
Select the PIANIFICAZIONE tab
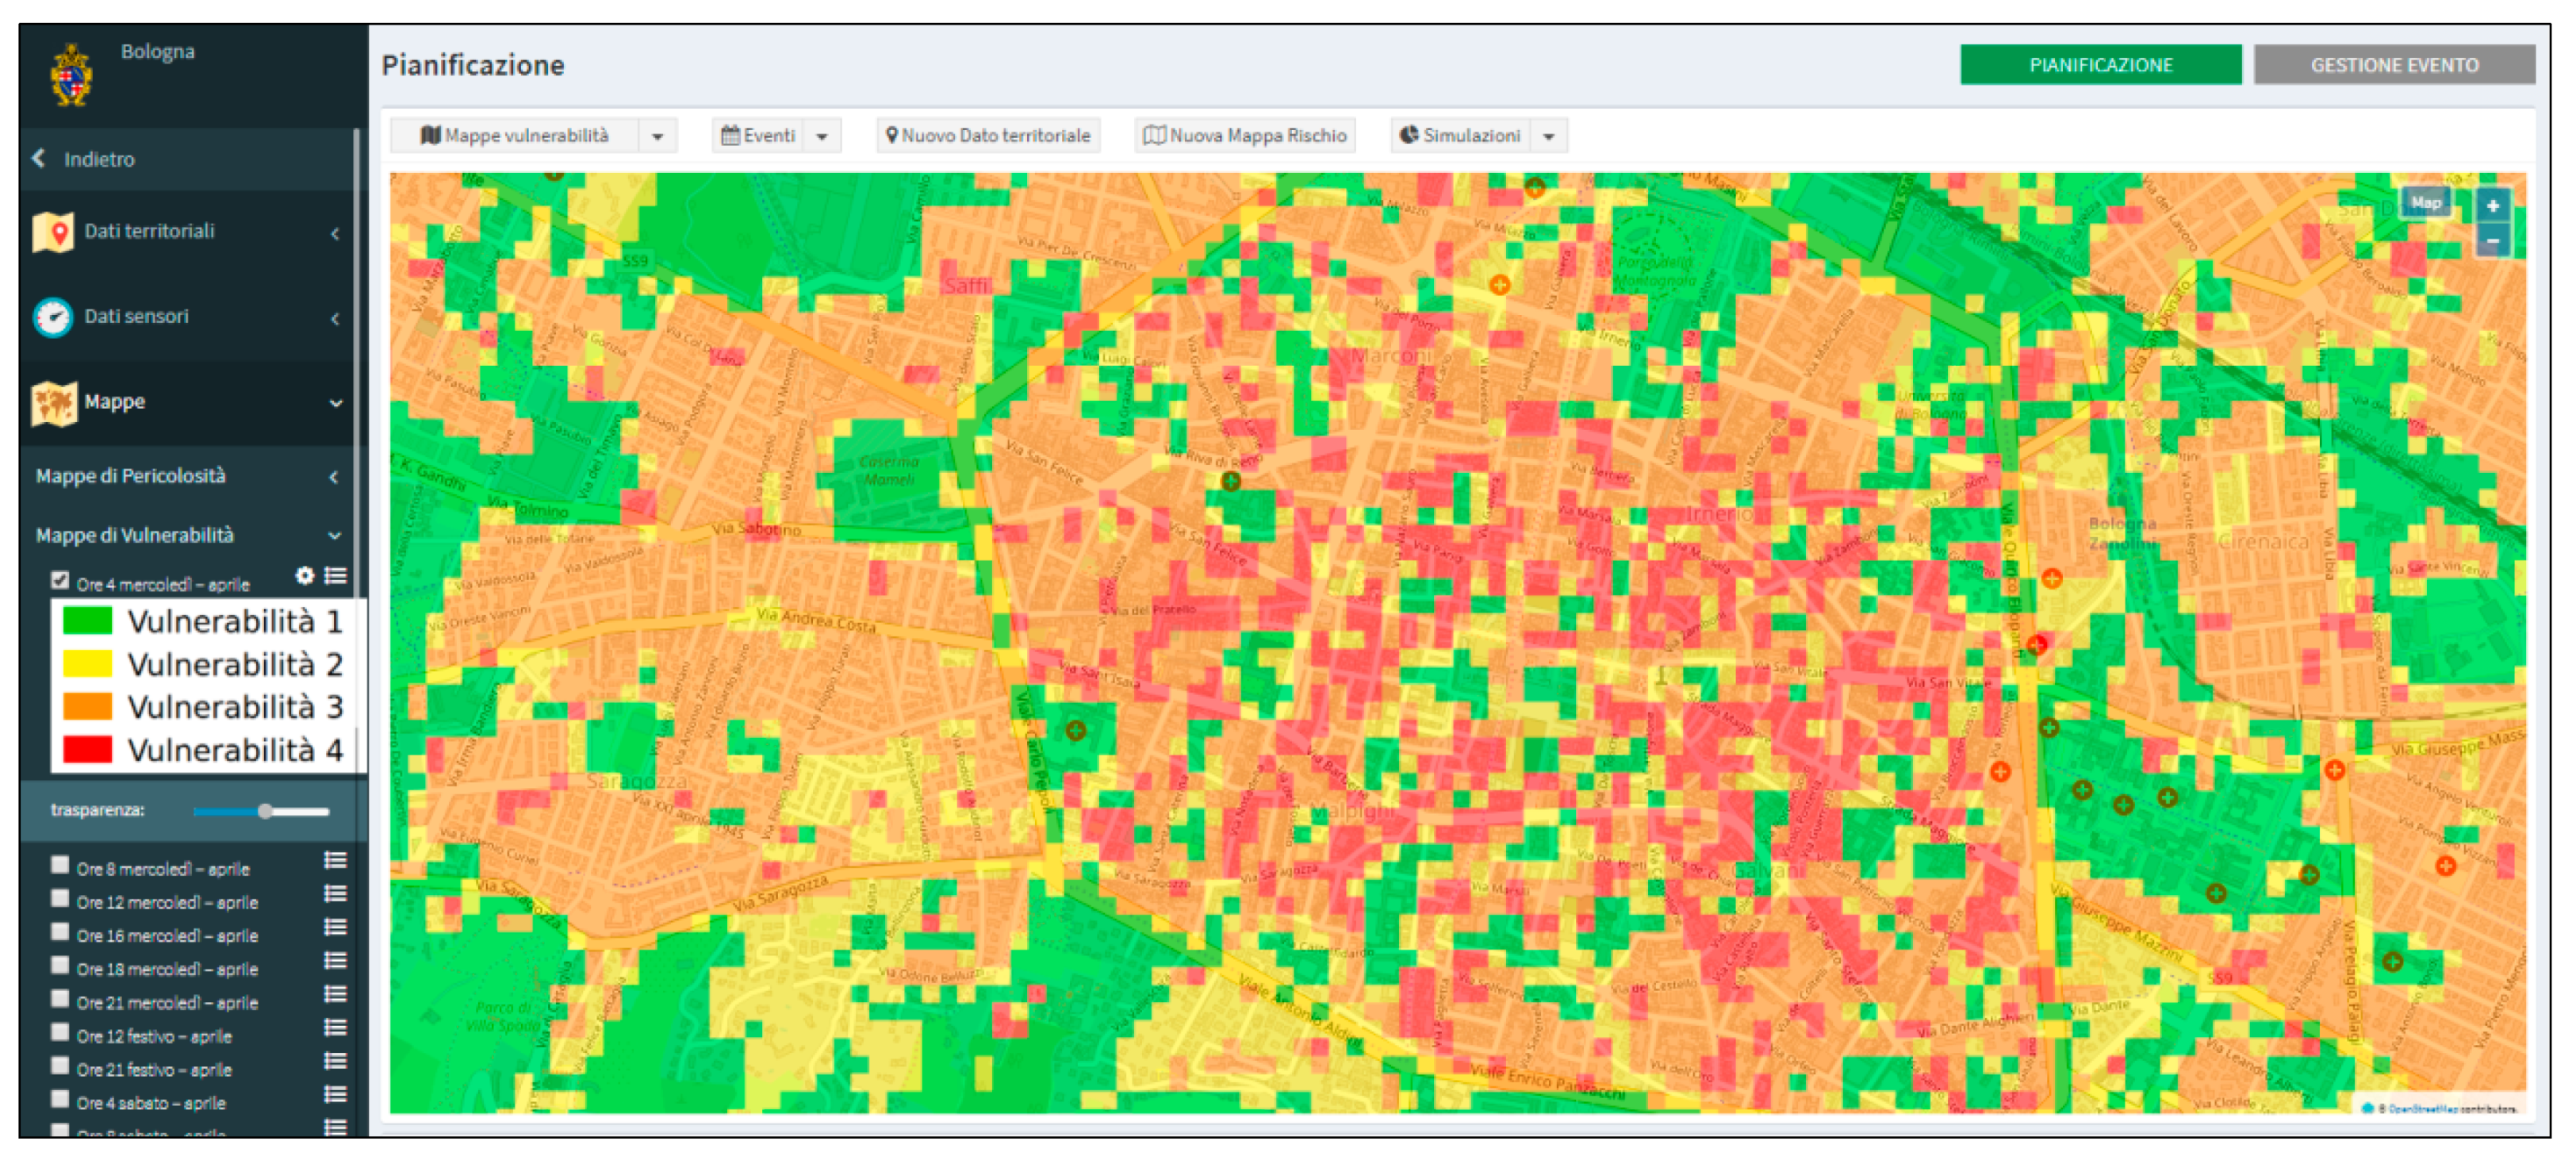[2100, 65]
